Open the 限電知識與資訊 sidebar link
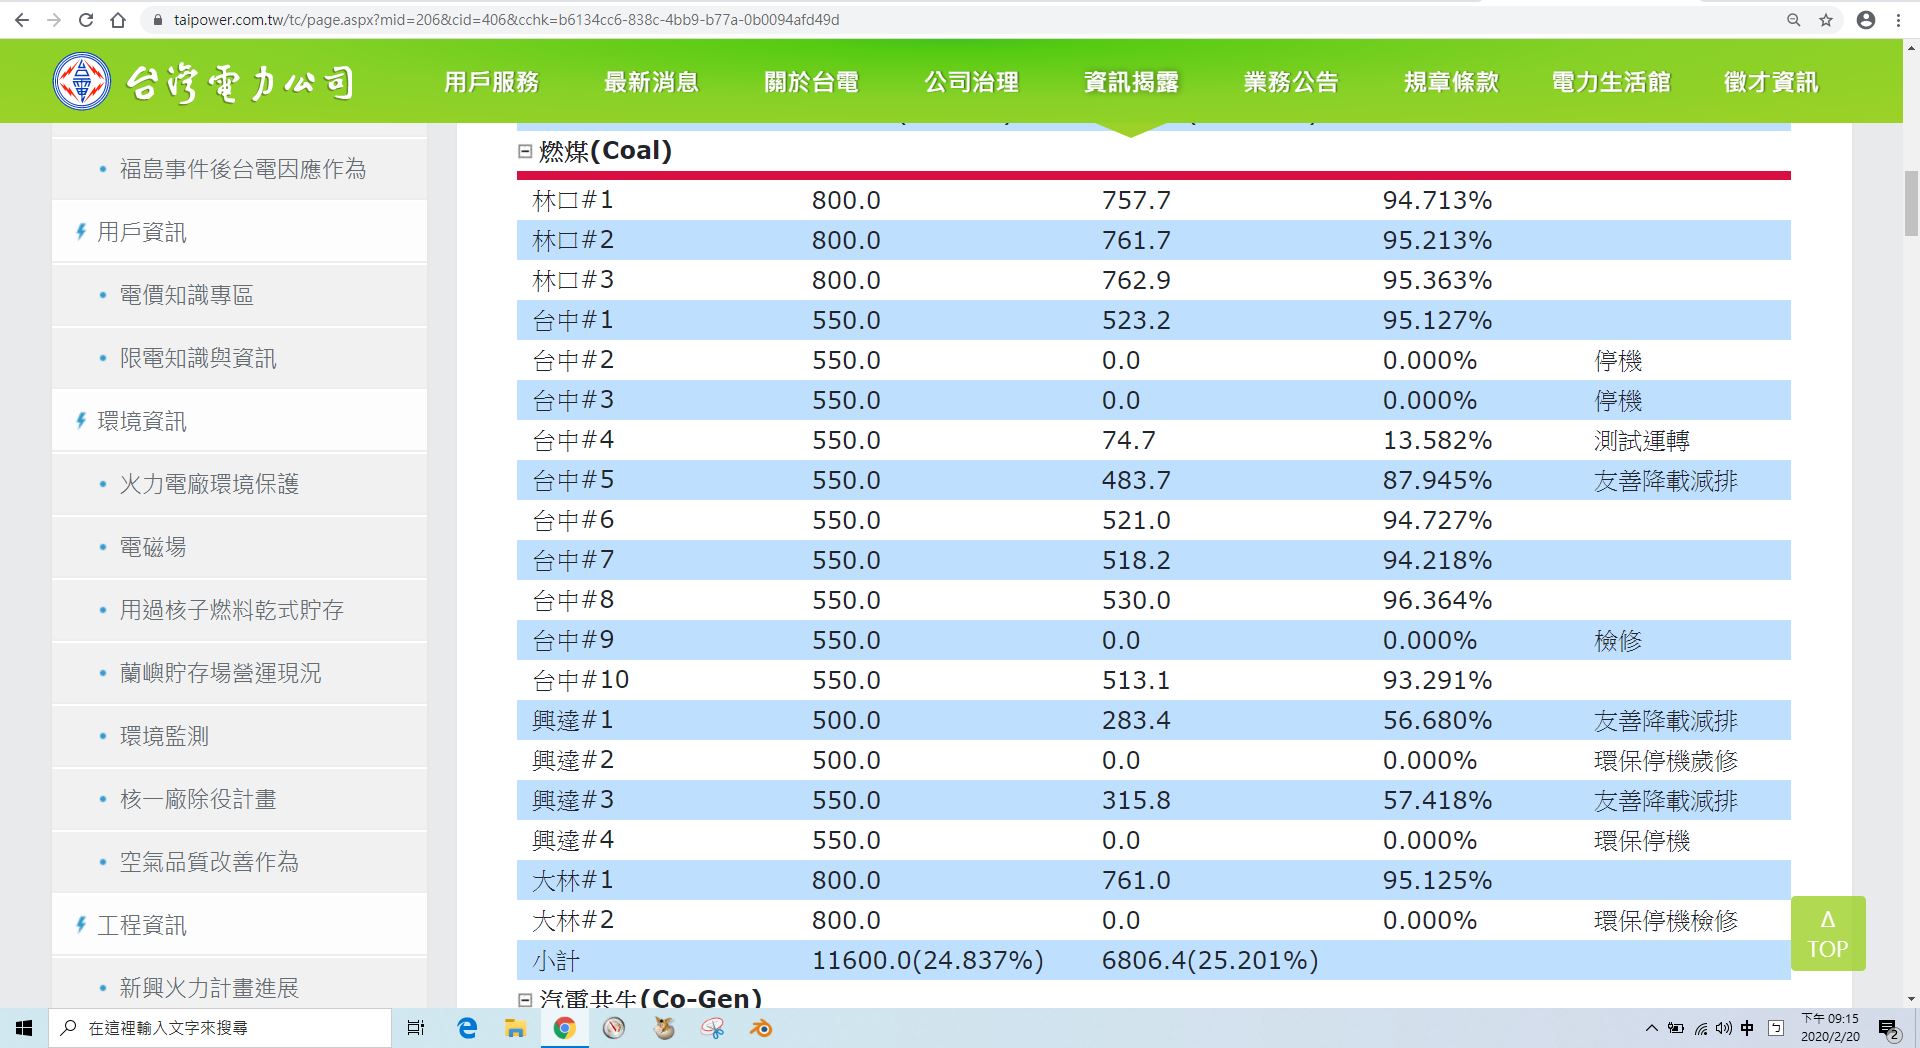Screen dimensions: 1920x1048 [198, 358]
